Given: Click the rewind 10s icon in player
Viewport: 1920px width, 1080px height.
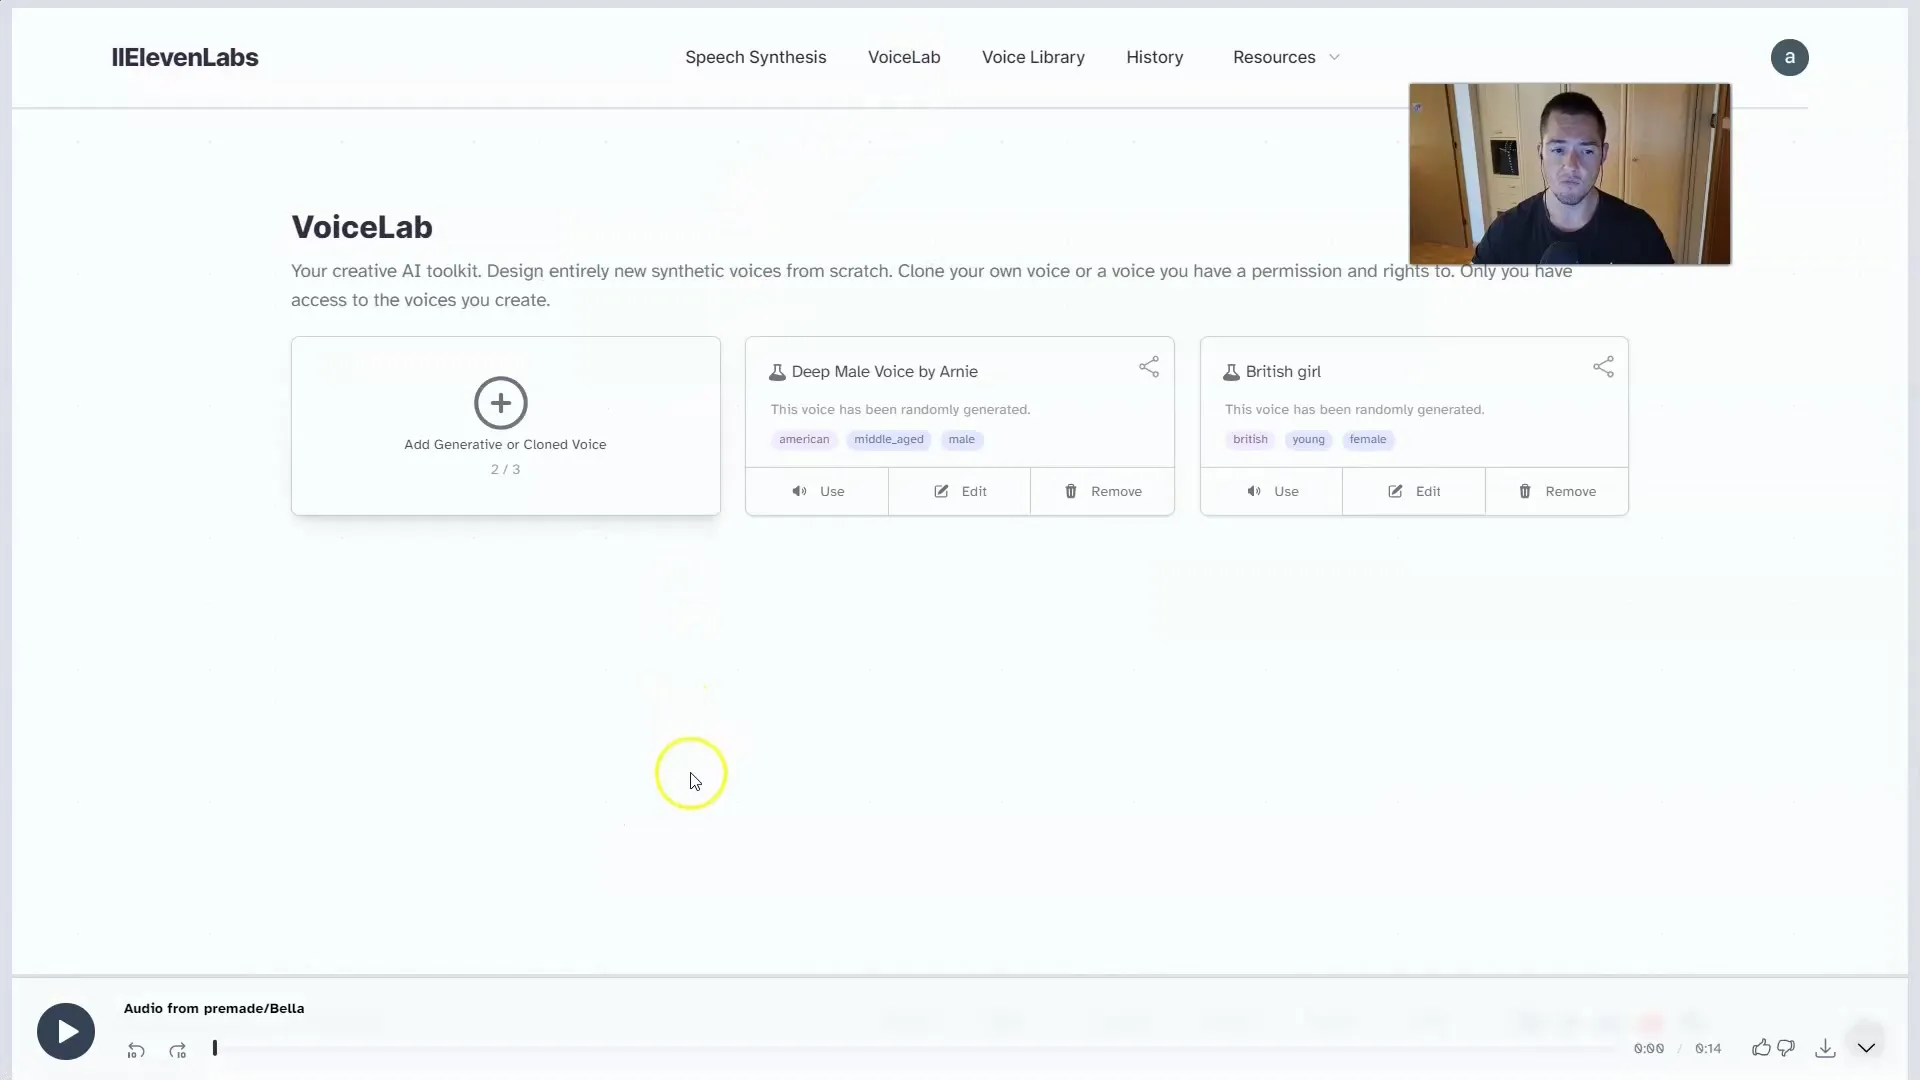Looking at the screenshot, I should pos(136,1048).
